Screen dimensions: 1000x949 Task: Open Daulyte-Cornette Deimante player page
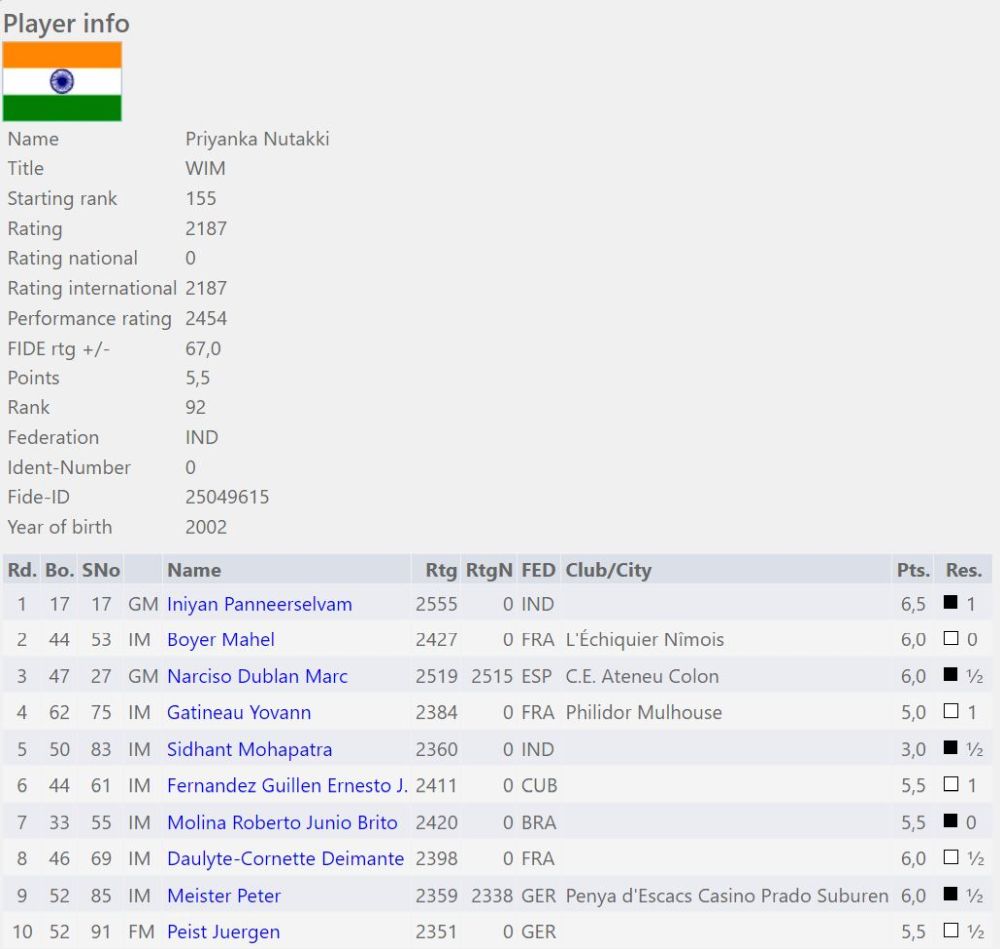[x=285, y=859]
